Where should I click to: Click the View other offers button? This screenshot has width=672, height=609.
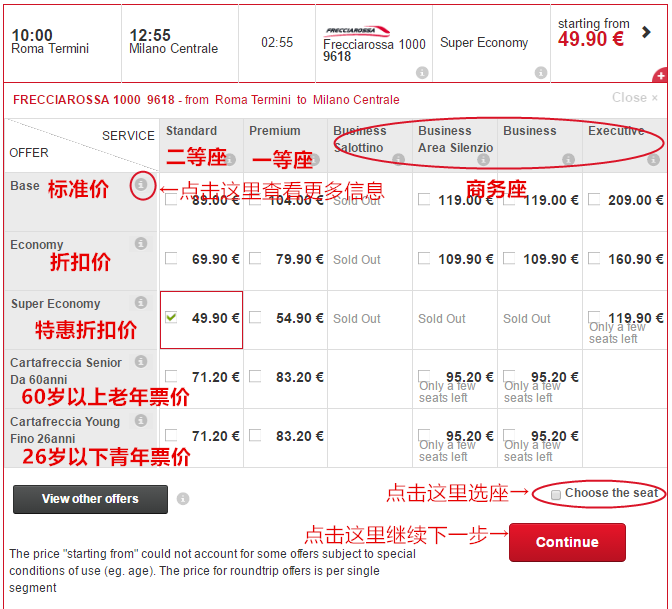point(90,499)
